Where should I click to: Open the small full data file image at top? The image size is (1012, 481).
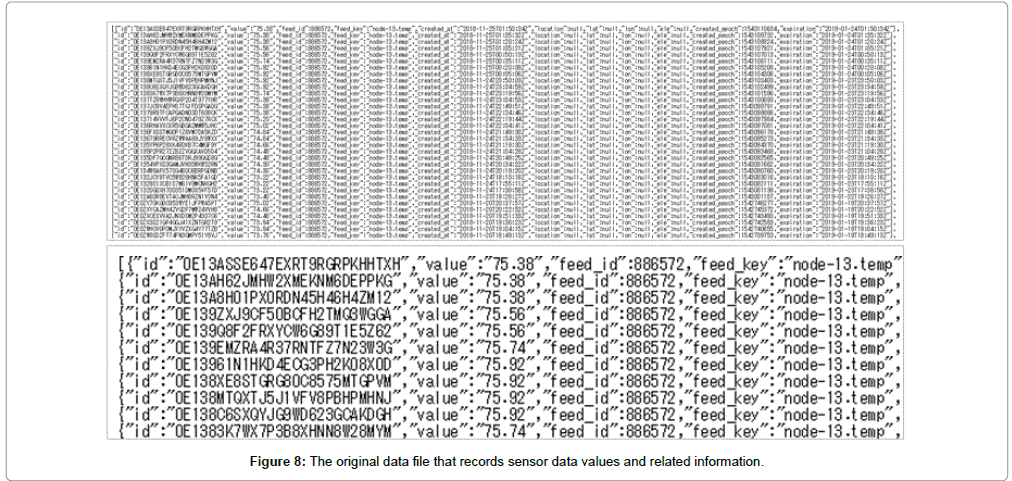click(x=505, y=130)
